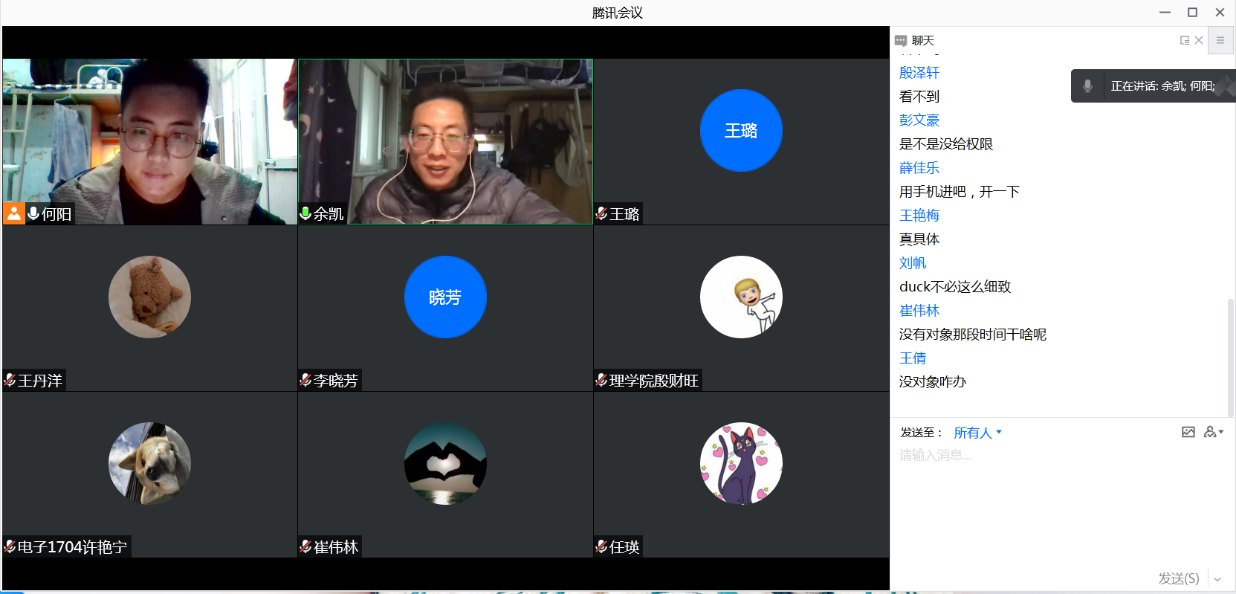Click the chat panel vertical scrollbar
This screenshot has height=594, width=1236.
click(x=1230, y=350)
